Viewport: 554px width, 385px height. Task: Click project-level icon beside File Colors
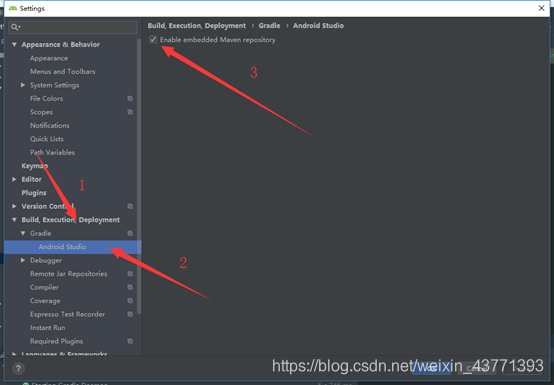click(130, 99)
